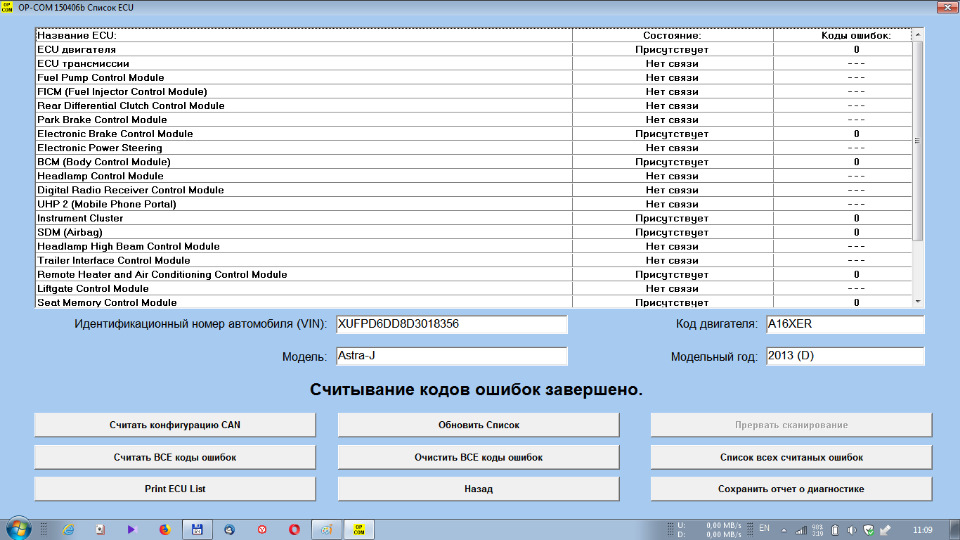Launch Internet Explorer from the taskbar
Image resolution: width=960 pixels, height=540 pixels.
point(68,530)
